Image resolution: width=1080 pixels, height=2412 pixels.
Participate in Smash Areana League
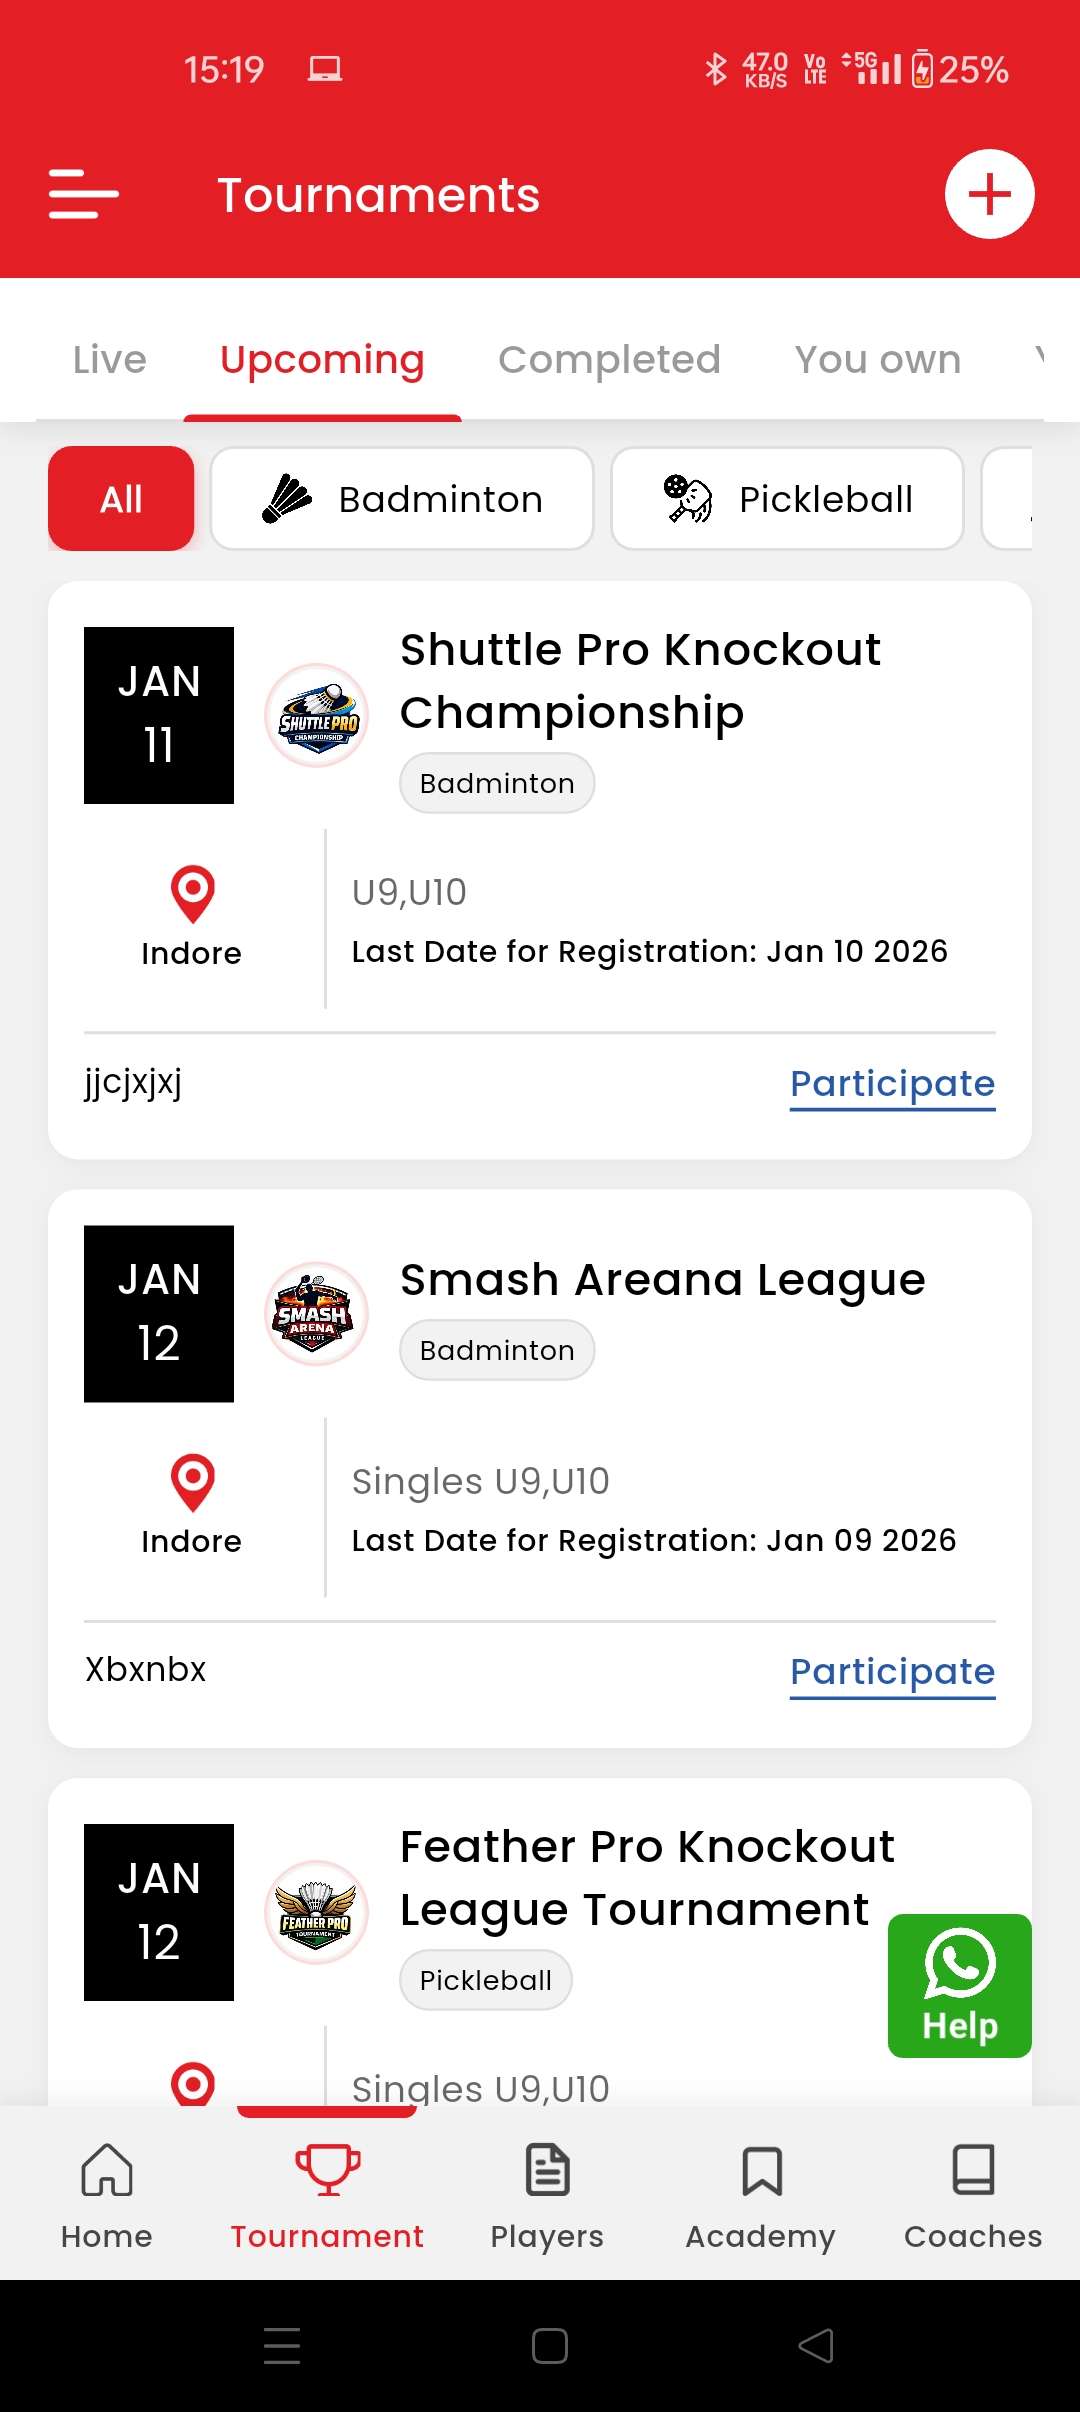pos(892,1672)
